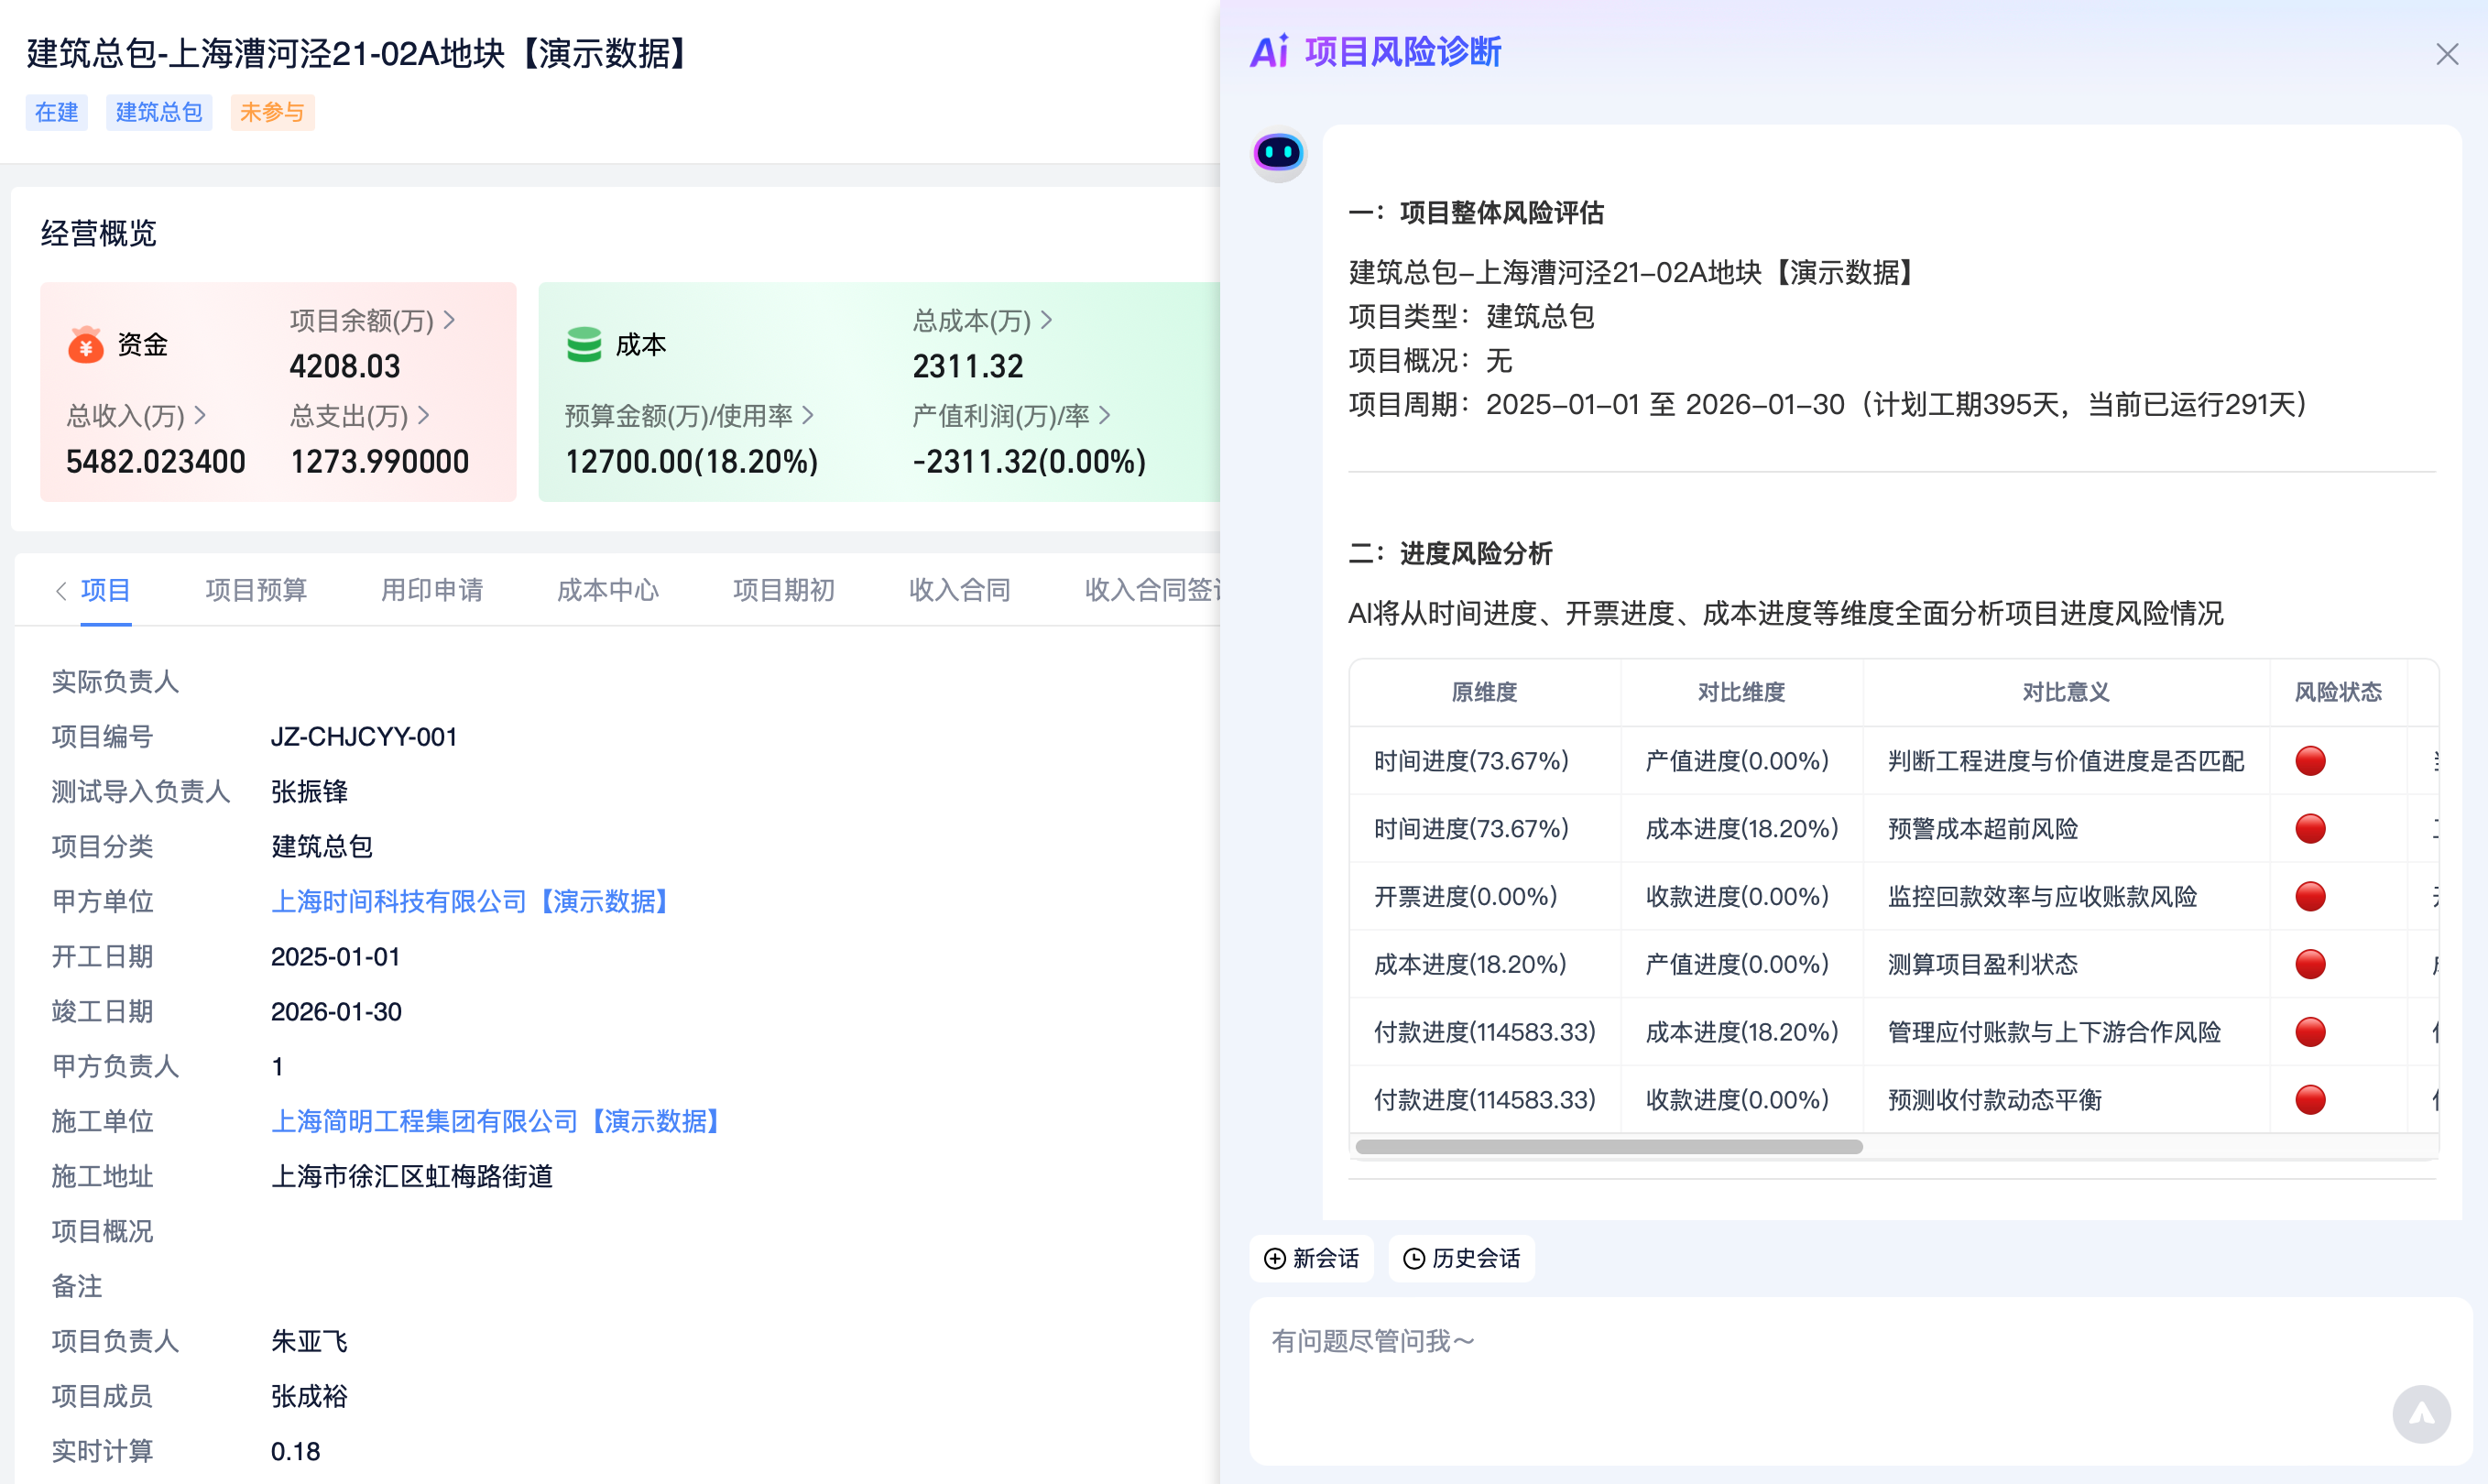Open 预算金额(万)/使用率 details
The width and height of the screenshot is (2488, 1484).
click(x=808, y=415)
